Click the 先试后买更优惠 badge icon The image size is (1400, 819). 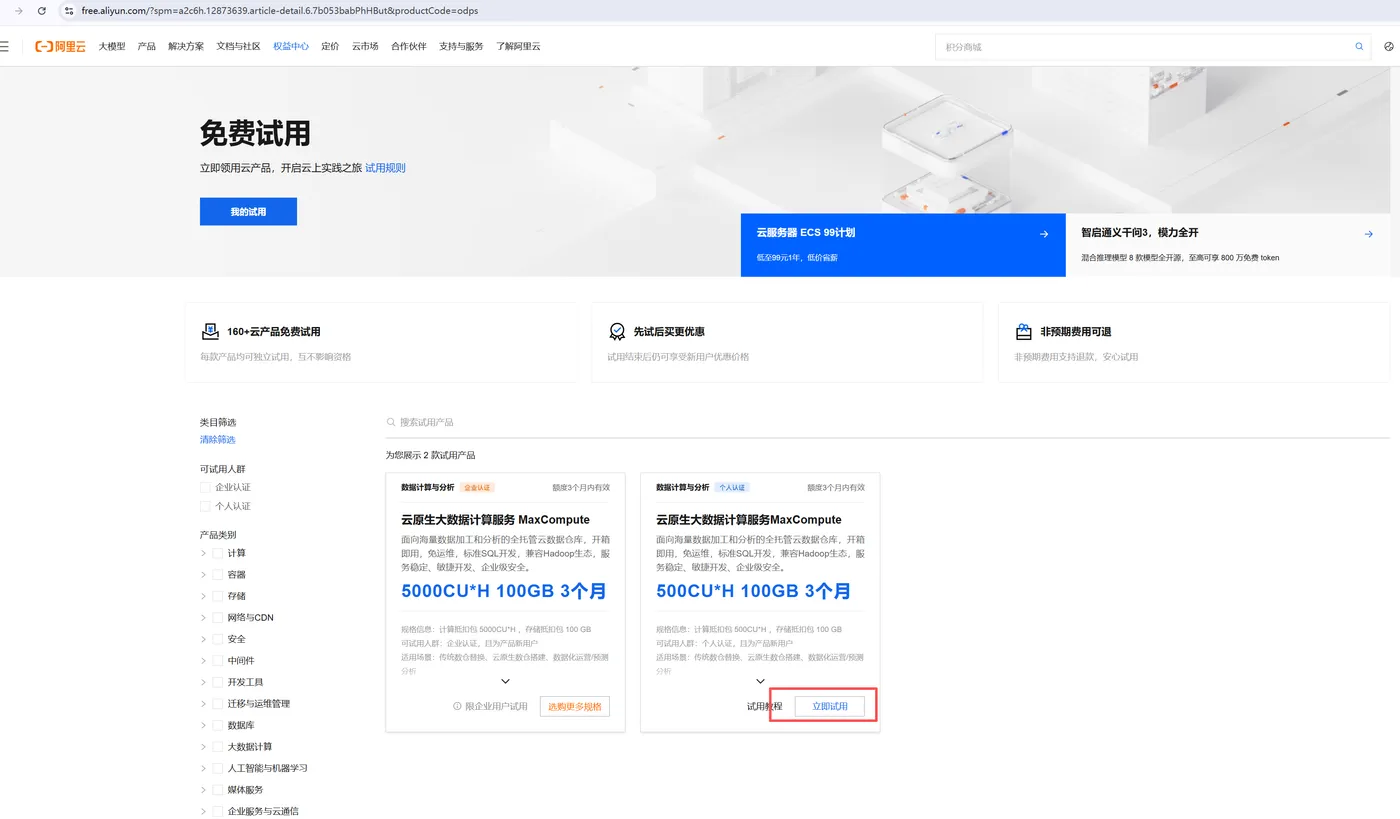coord(617,331)
